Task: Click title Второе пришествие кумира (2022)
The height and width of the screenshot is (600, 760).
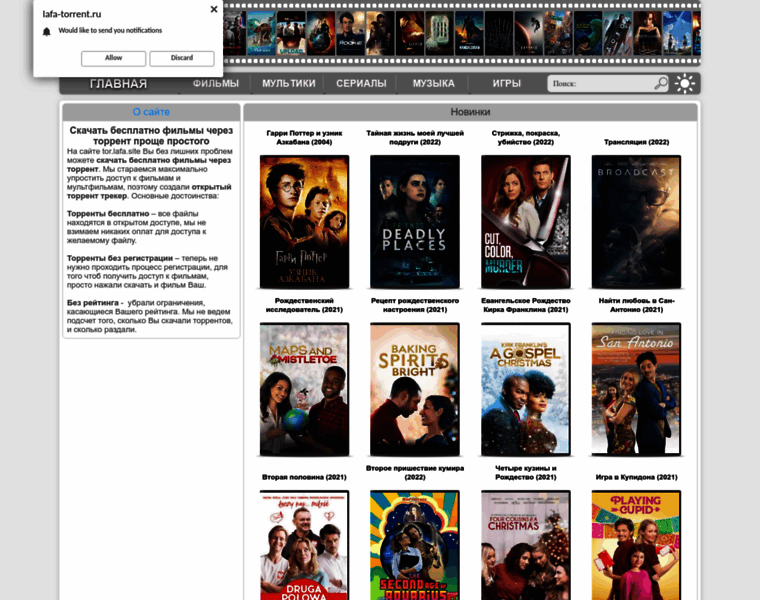Action: click(415, 473)
